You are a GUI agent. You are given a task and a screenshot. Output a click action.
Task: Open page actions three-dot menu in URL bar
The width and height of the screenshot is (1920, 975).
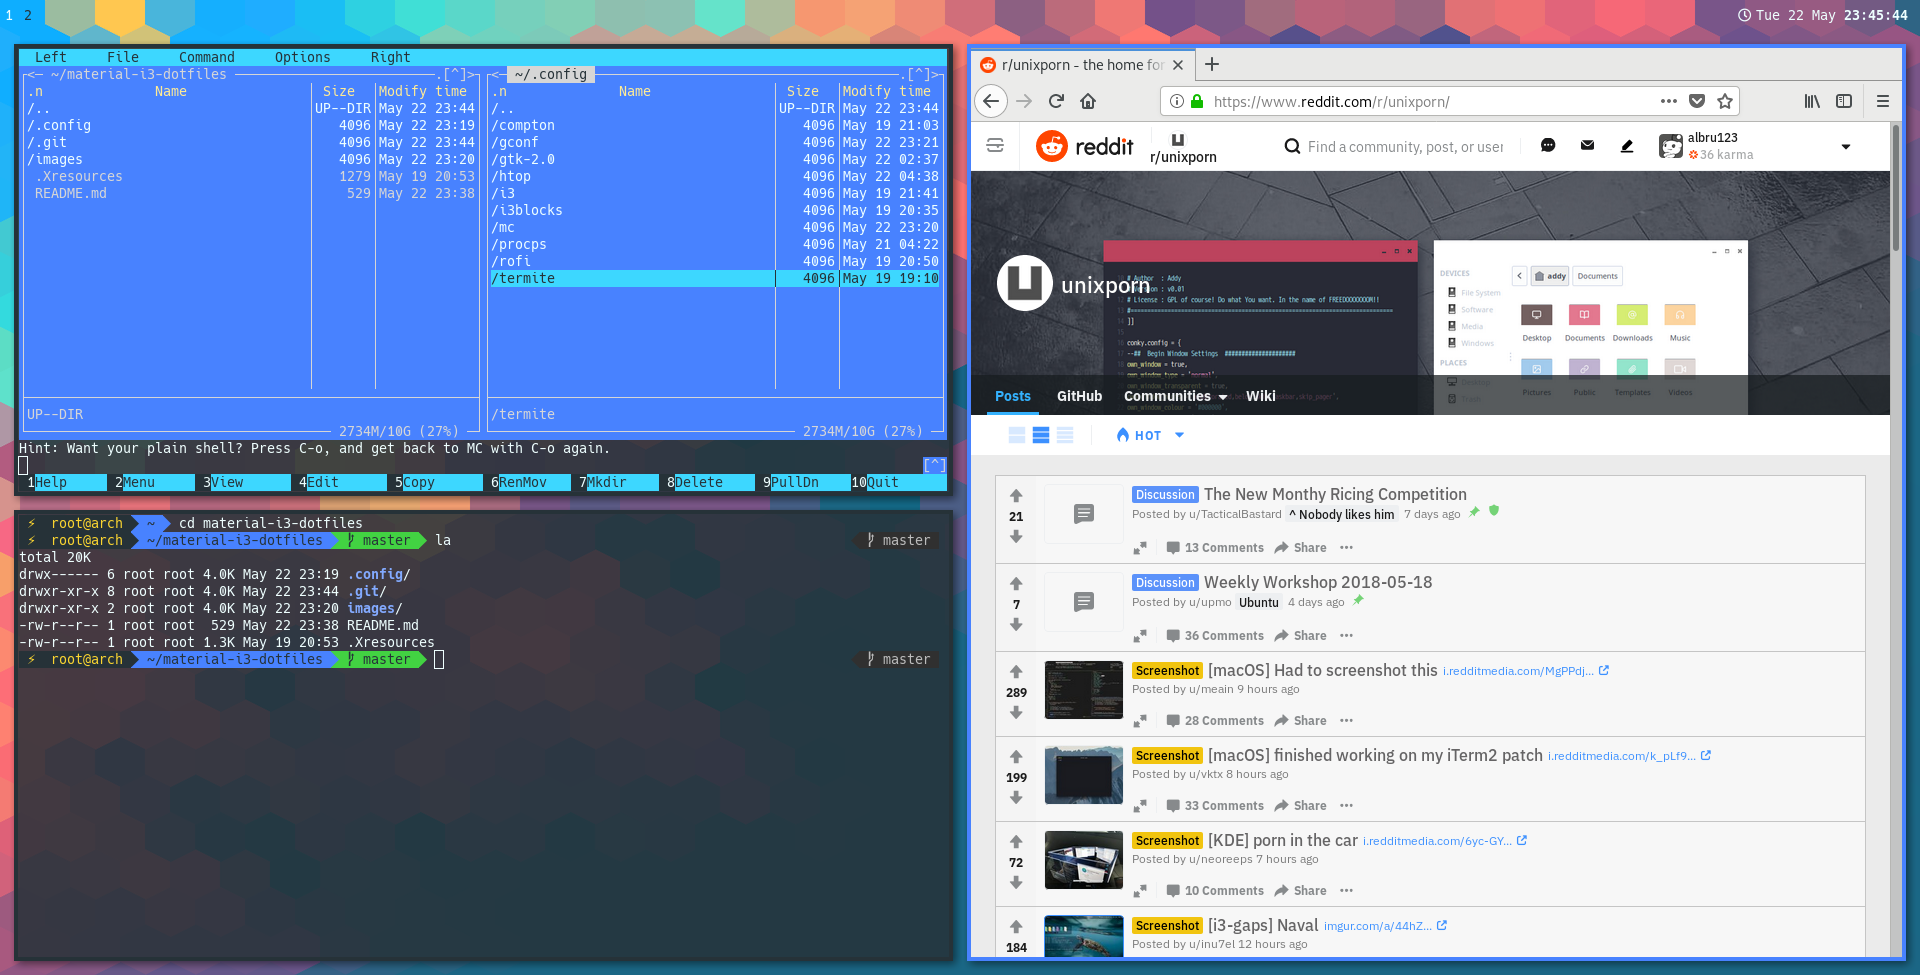pos(1668,101)
